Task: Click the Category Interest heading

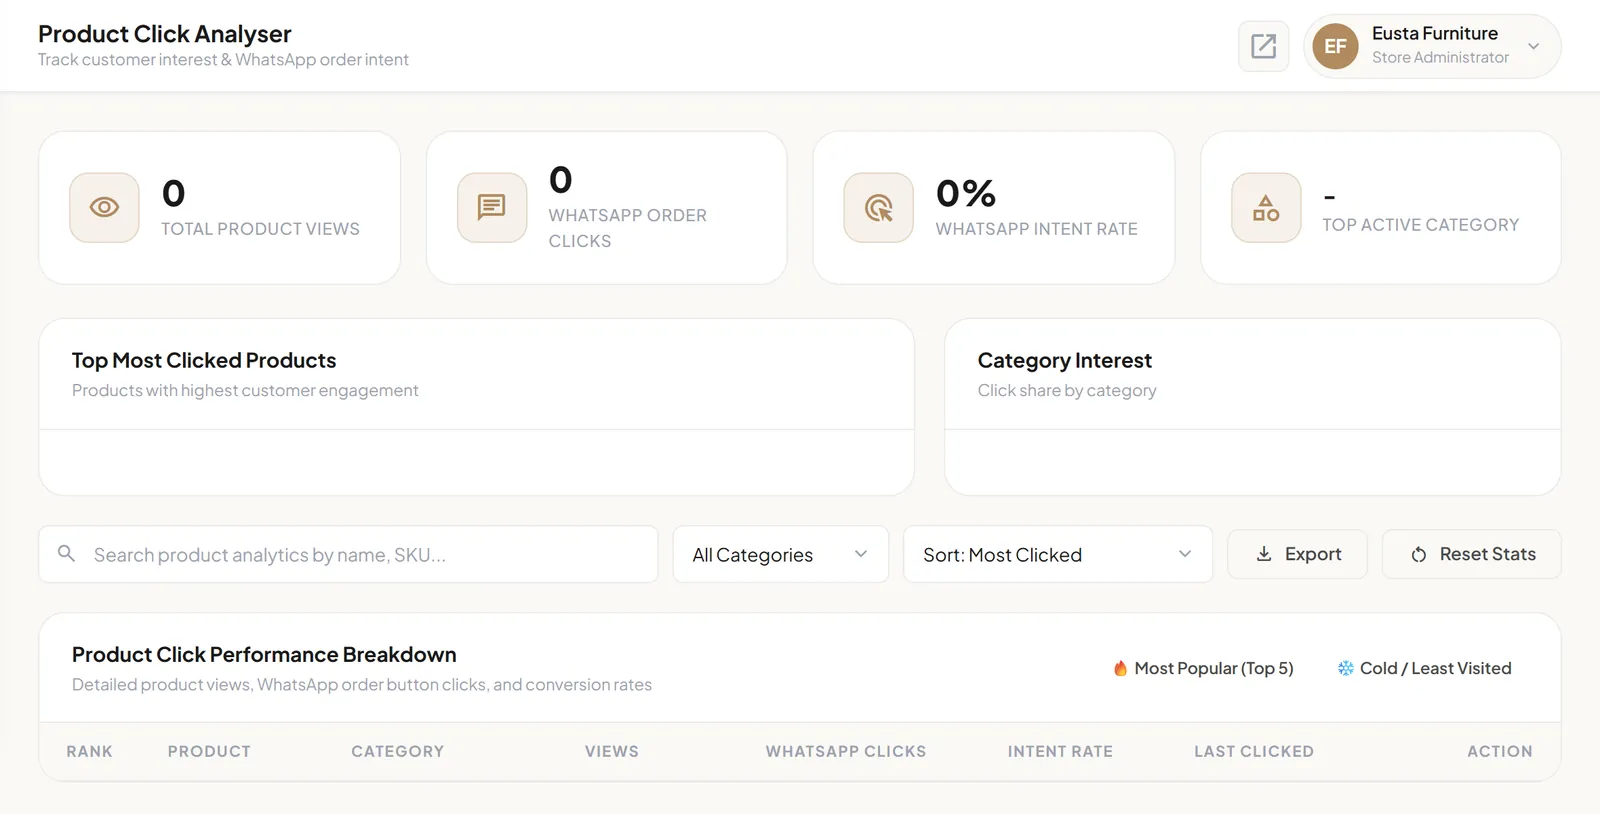Action: coord(1064,360)
